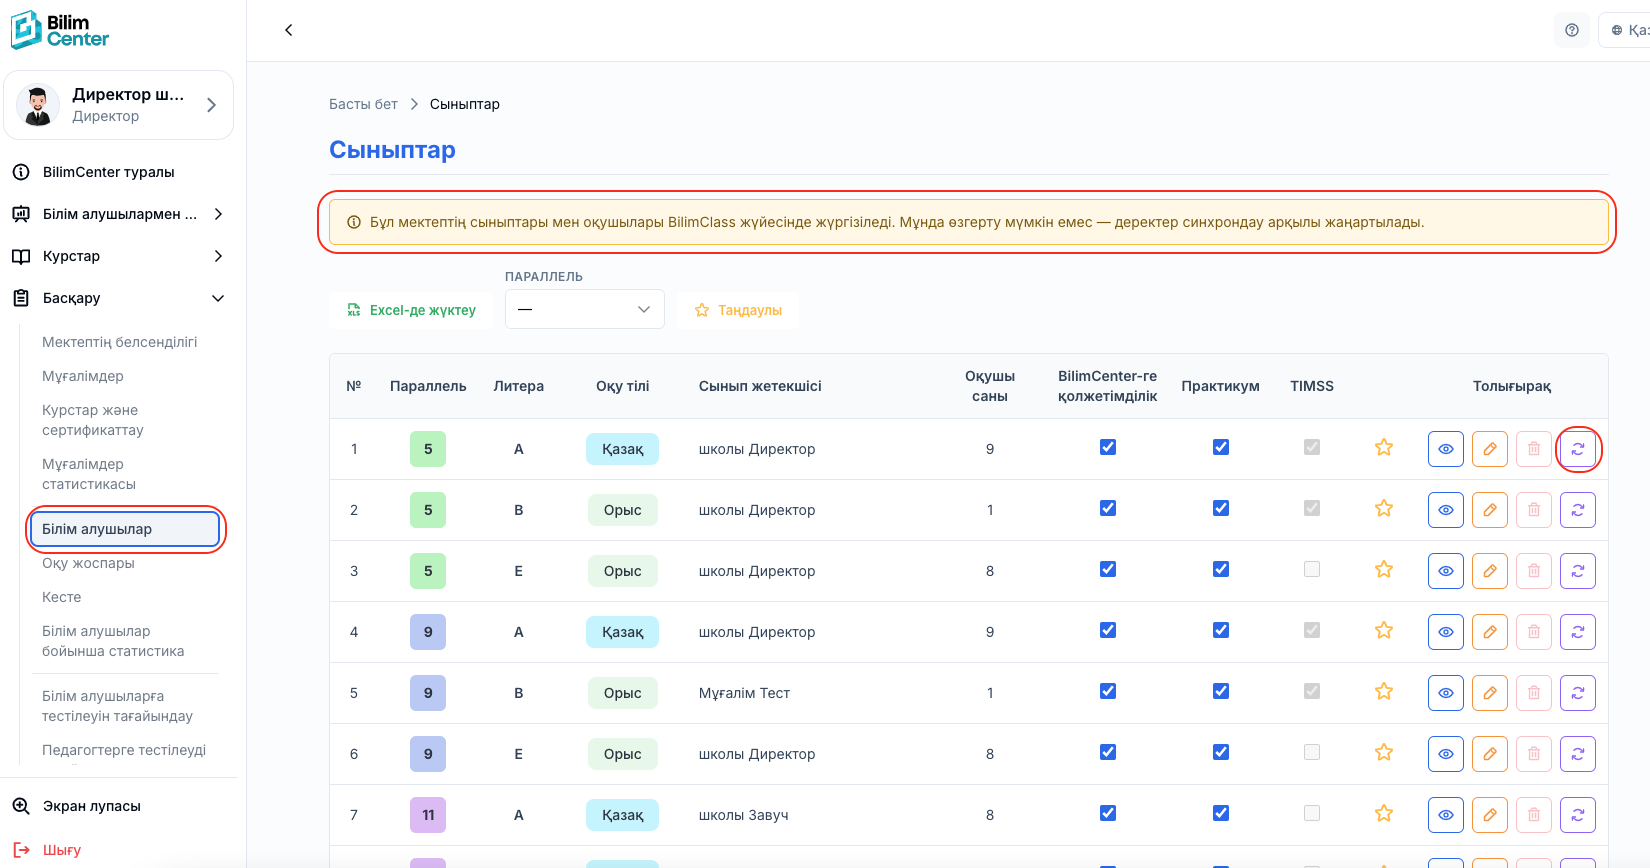Click the sync icon in row 1
The image size is (1650, 868).
coord(1578,449)
